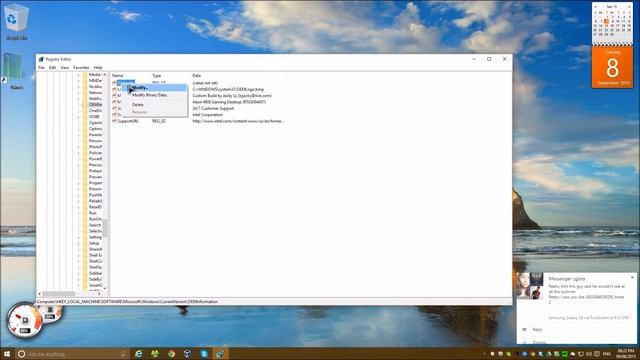640x360 pixels.
Task: Click the Windows Start button
Action: point(7,354)
